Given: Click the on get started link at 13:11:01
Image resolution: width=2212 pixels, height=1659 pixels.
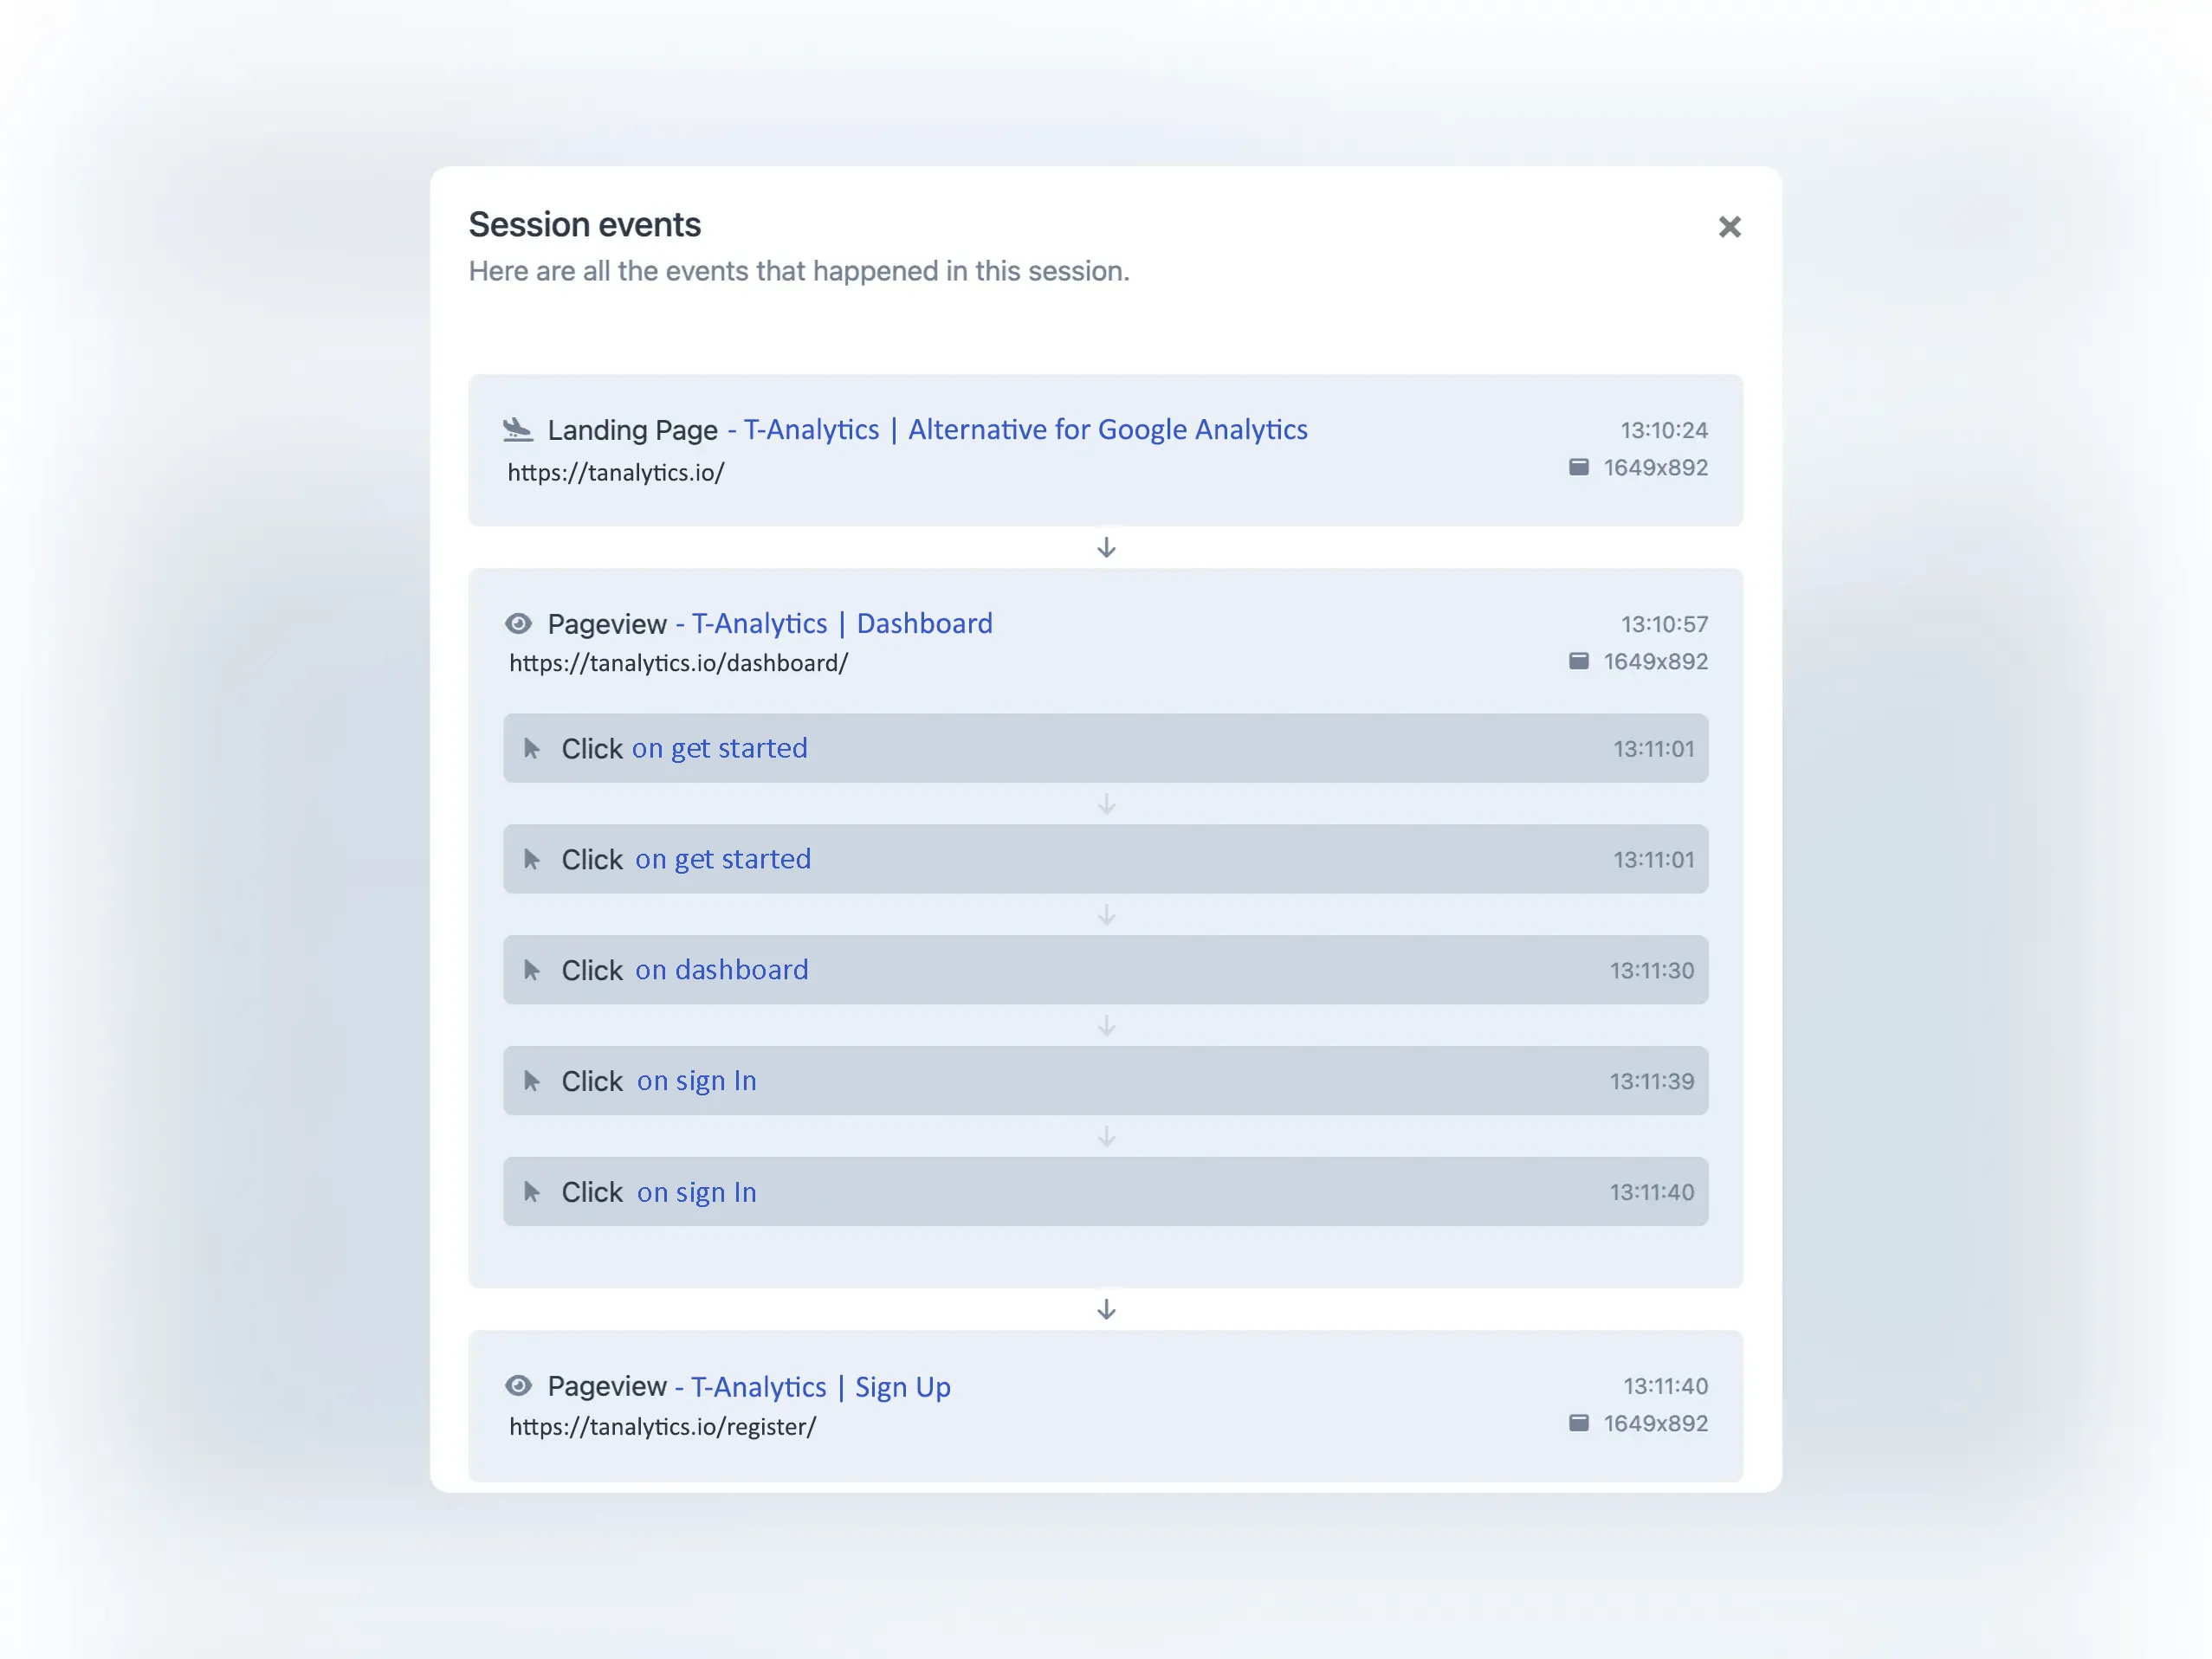Looking at the screenshot, I should [720, 747].
